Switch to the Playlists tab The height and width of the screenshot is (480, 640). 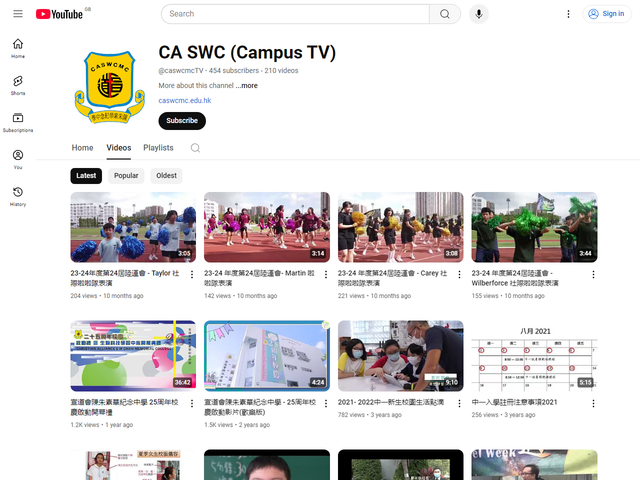158,148
